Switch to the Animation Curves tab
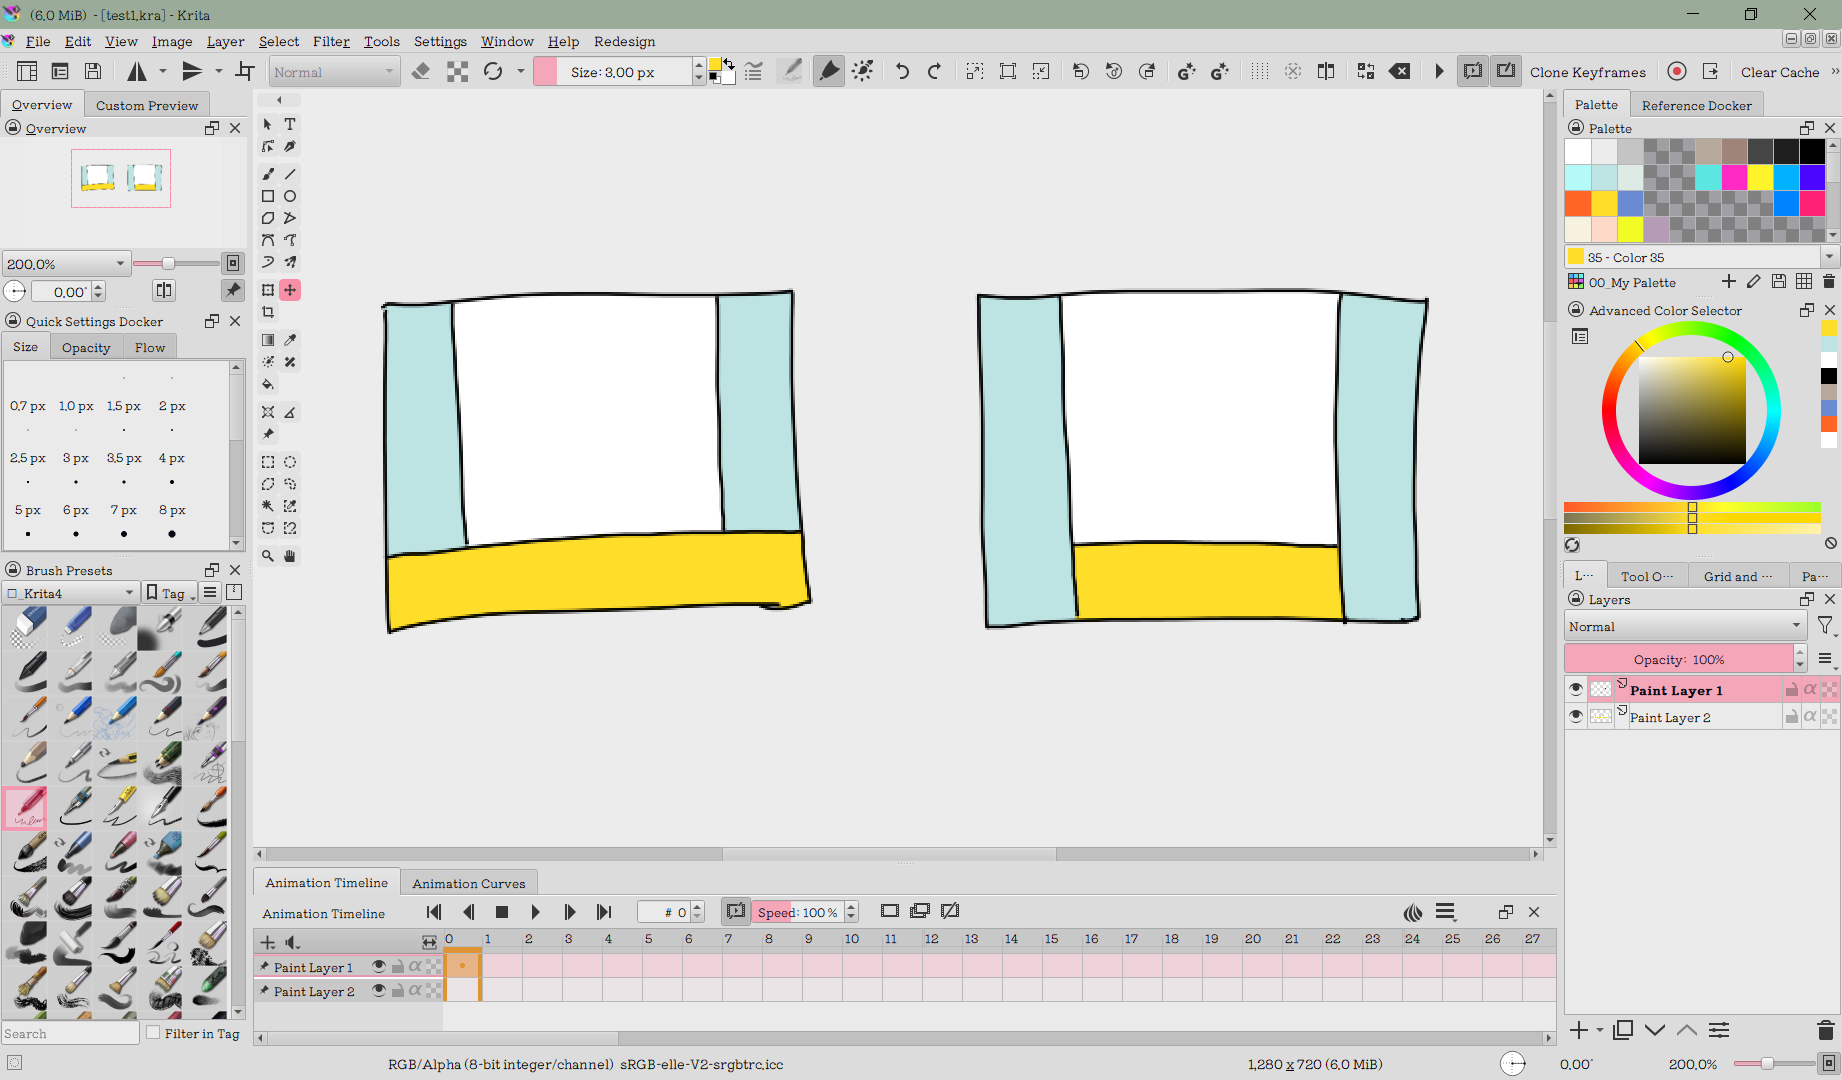 [468, 883]
